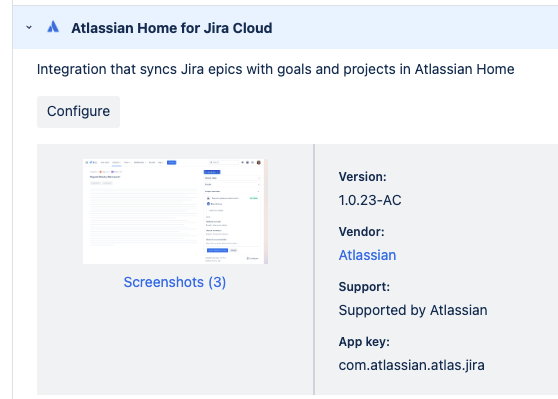This screenshot has width=558, height=399.
Task: Click the integration description sentence
Action: click(275, 69)
